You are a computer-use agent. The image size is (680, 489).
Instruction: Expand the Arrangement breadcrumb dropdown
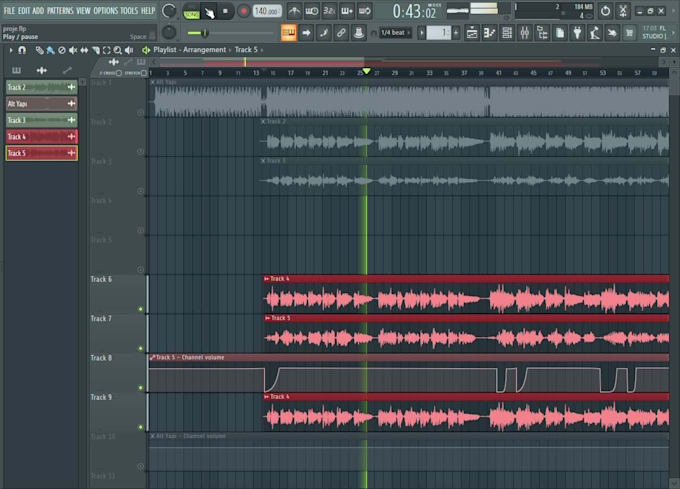[230, 50]
